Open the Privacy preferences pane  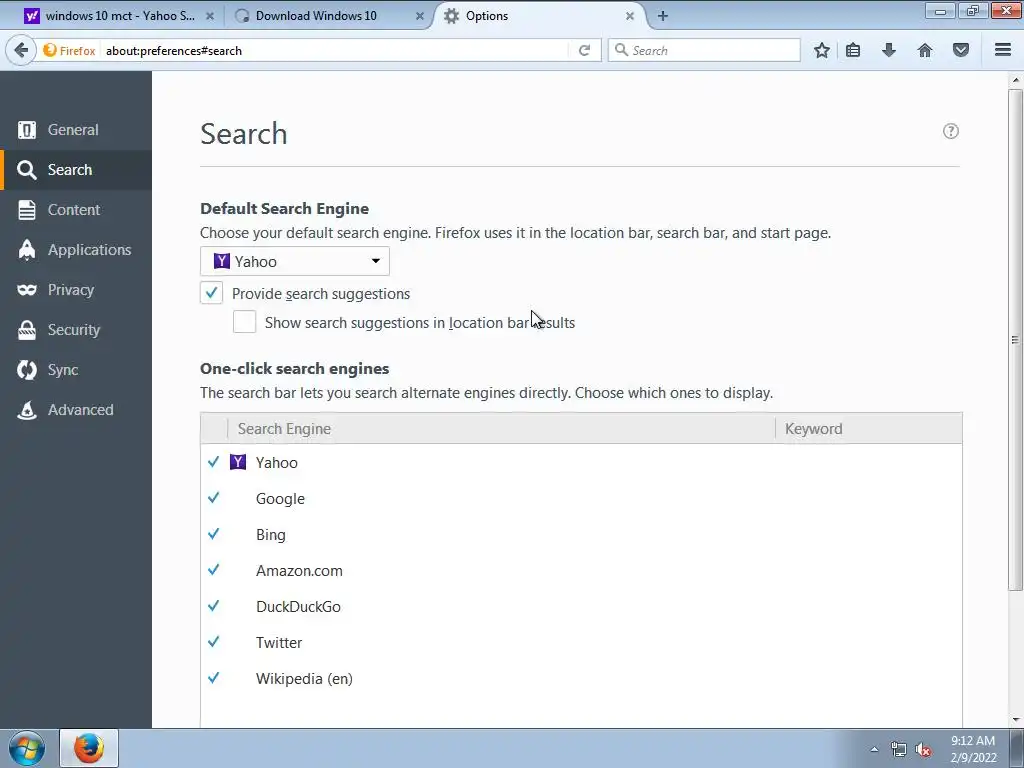click(76, 290)
